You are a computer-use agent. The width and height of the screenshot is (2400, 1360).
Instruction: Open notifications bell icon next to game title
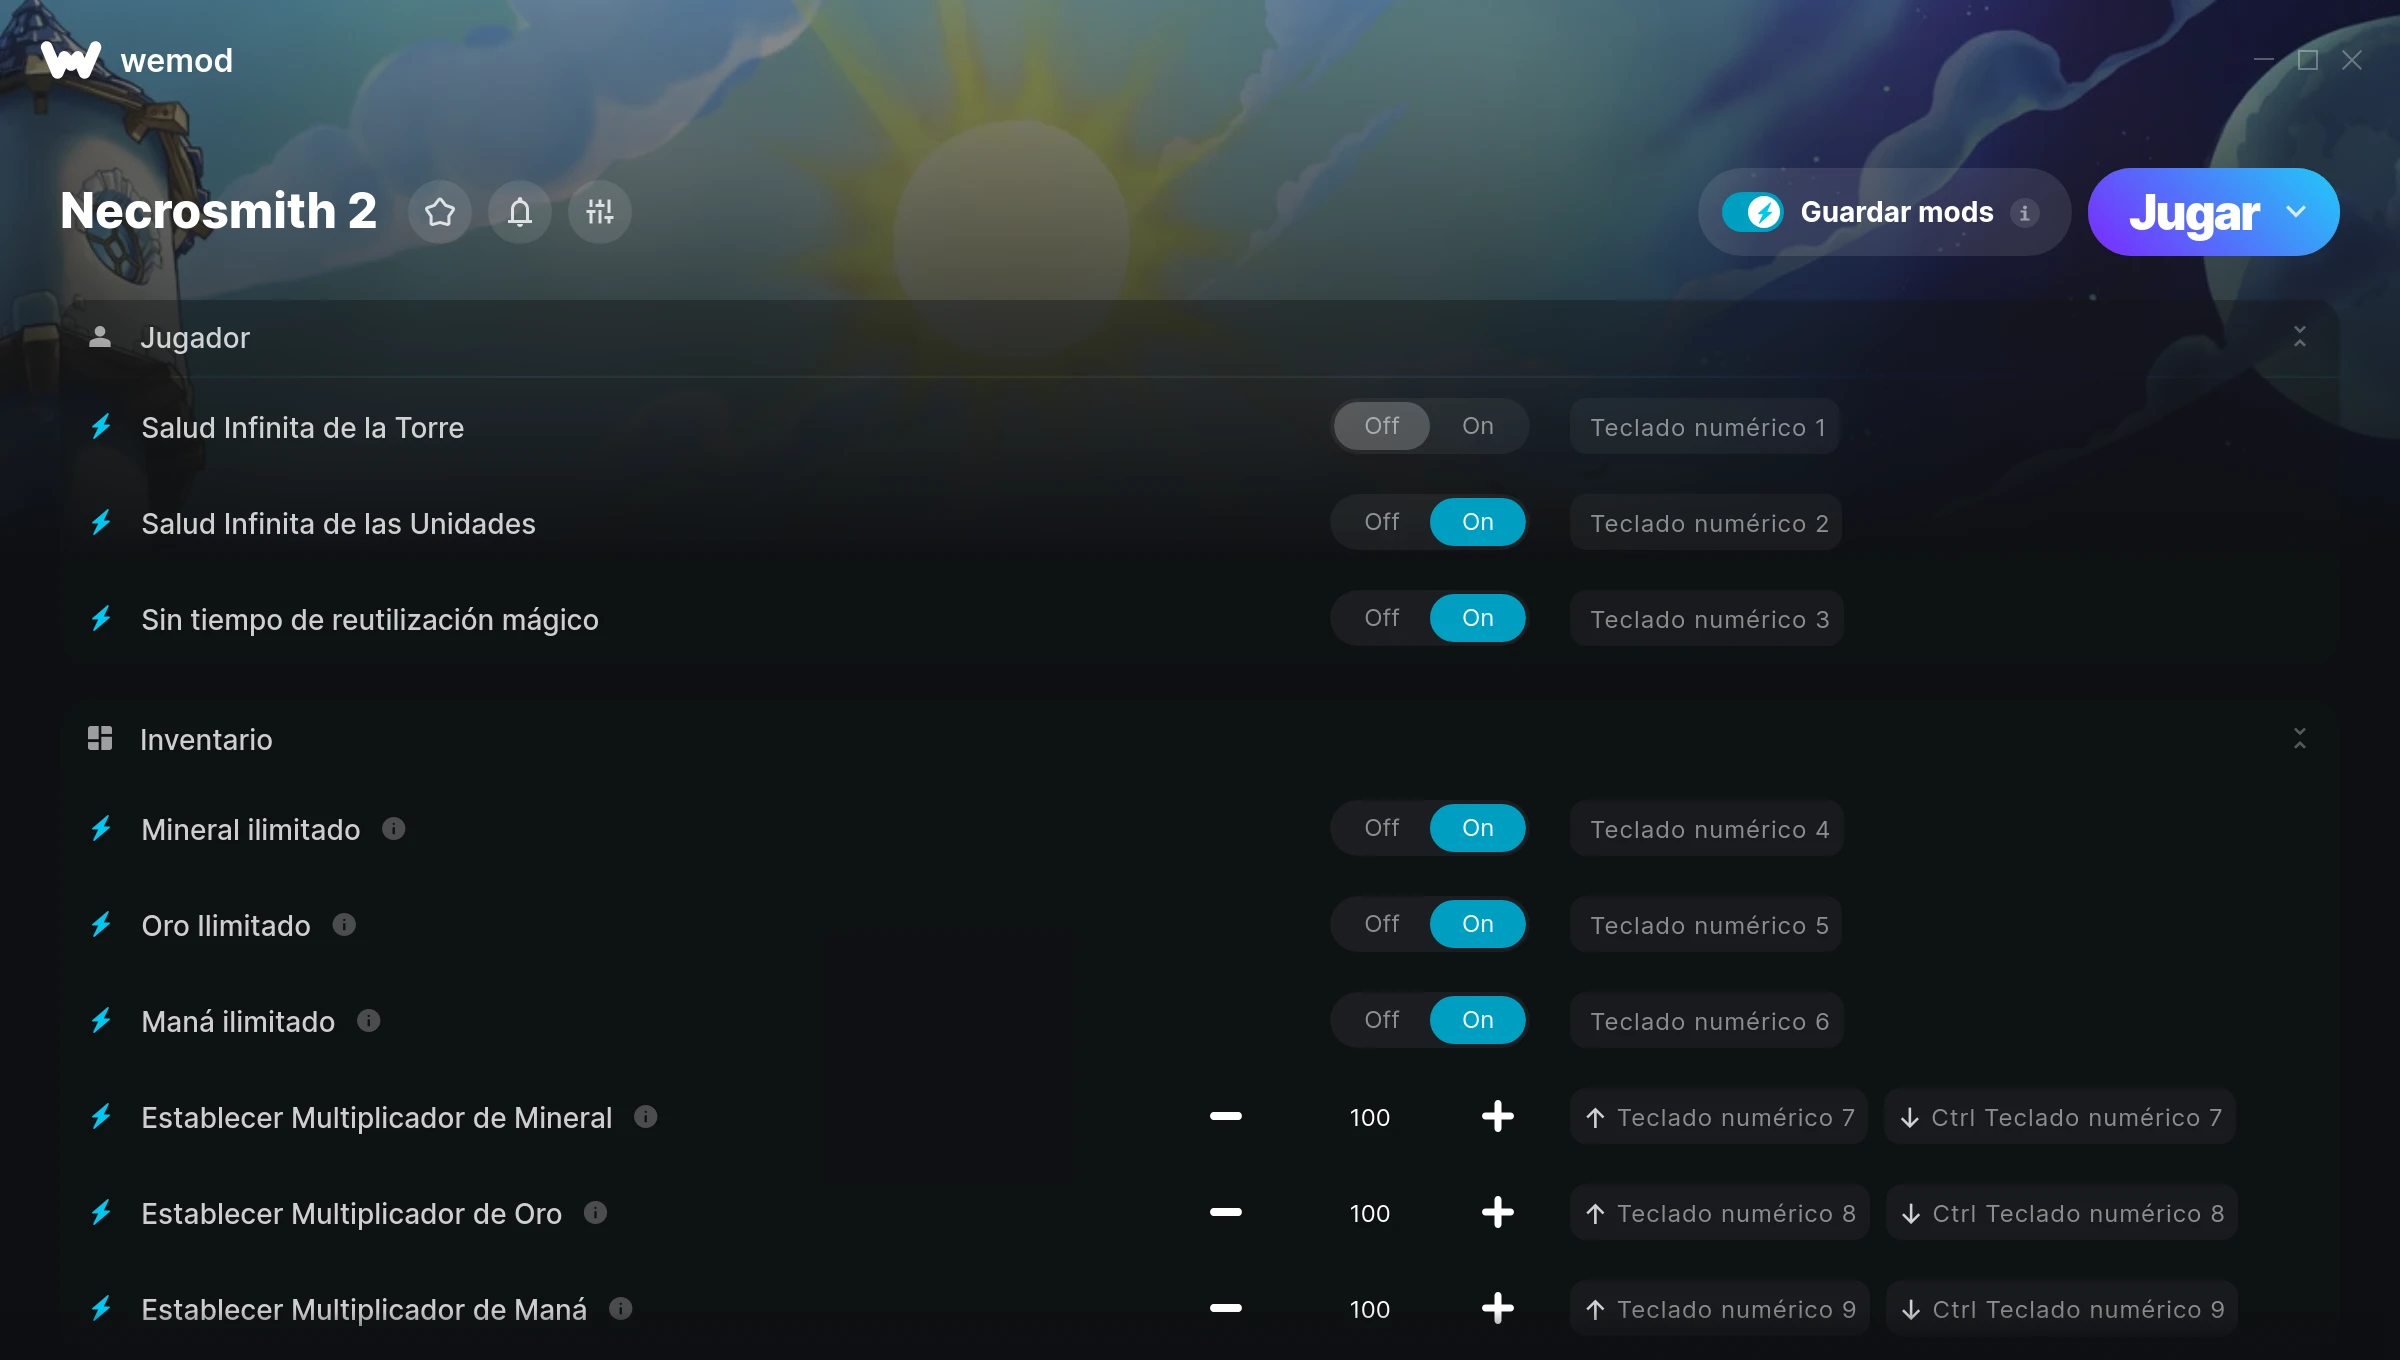click(520, 212)
